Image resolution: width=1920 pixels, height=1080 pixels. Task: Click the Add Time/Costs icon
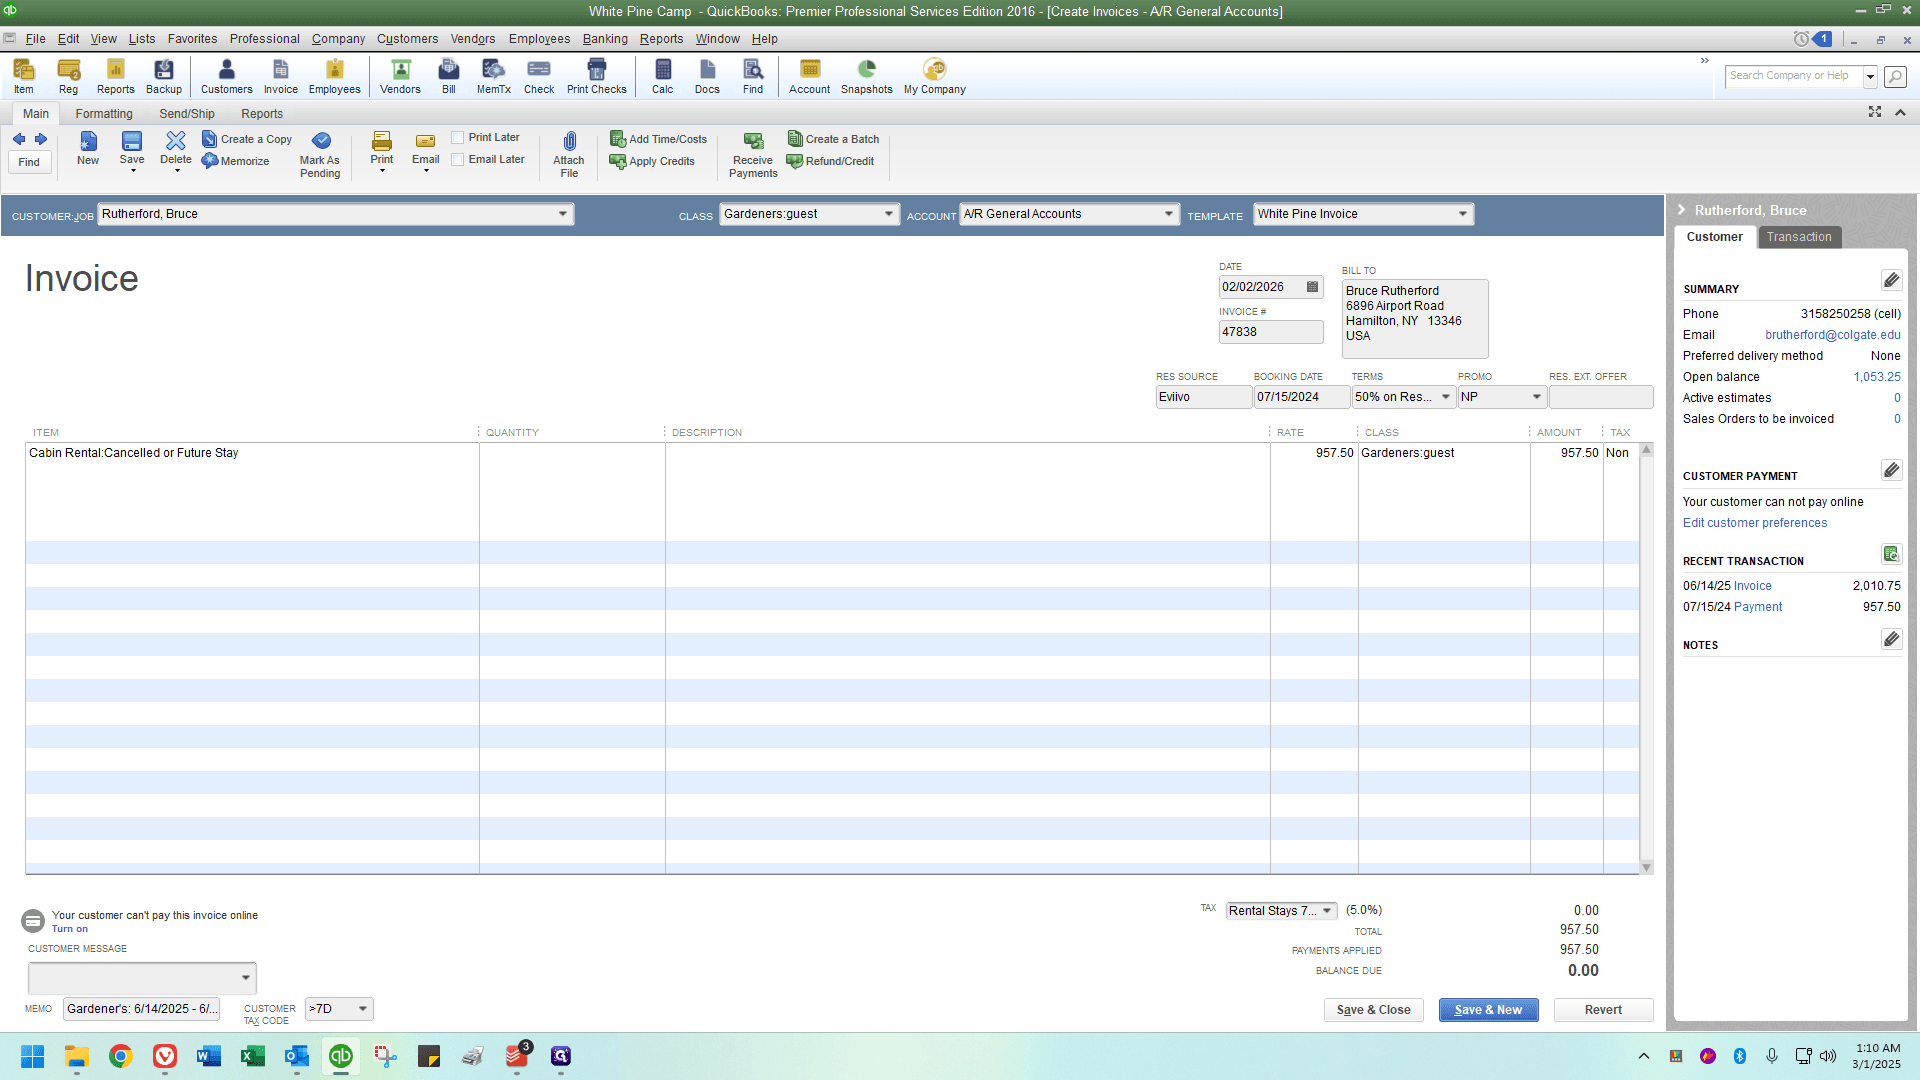pos(658,139)
